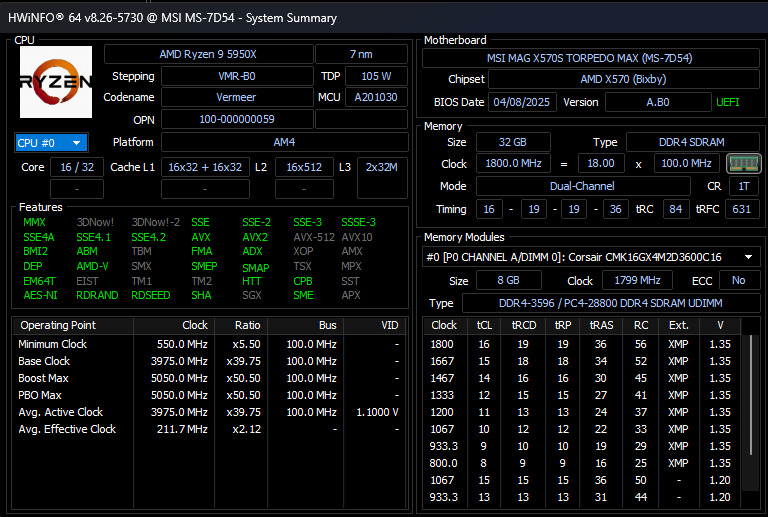Viewport: 768px width, 517px height.
Task: Select the 1200 memory timing row
Action: (x=582, y=412)
